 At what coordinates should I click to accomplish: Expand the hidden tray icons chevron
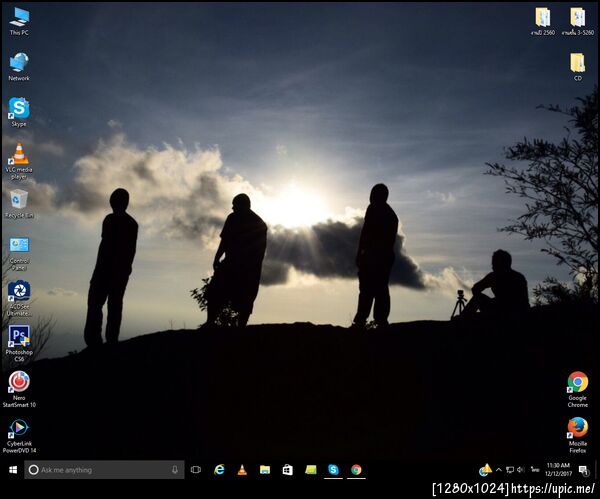pos(499,470)
